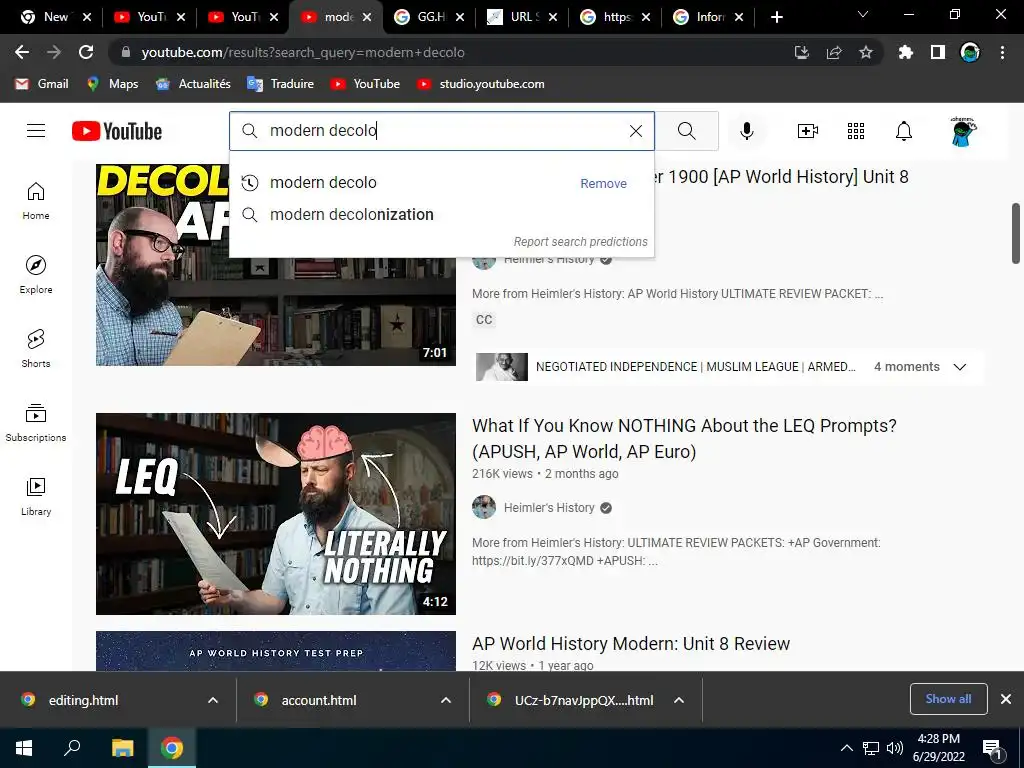Open the volume control in the tray
The image size is (1024, 768).
pyautogui.click(x=895, y=748)
